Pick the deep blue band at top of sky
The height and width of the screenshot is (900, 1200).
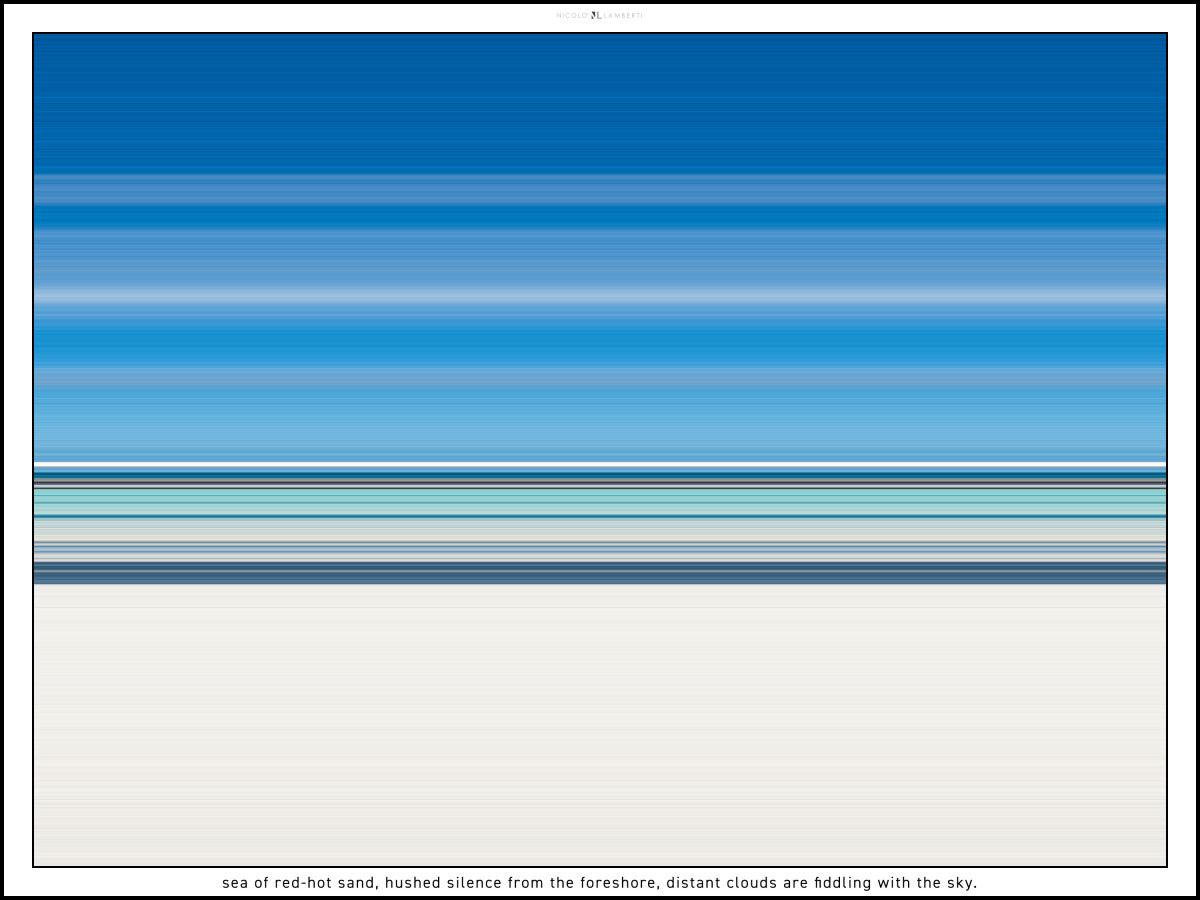pos(600,100)
